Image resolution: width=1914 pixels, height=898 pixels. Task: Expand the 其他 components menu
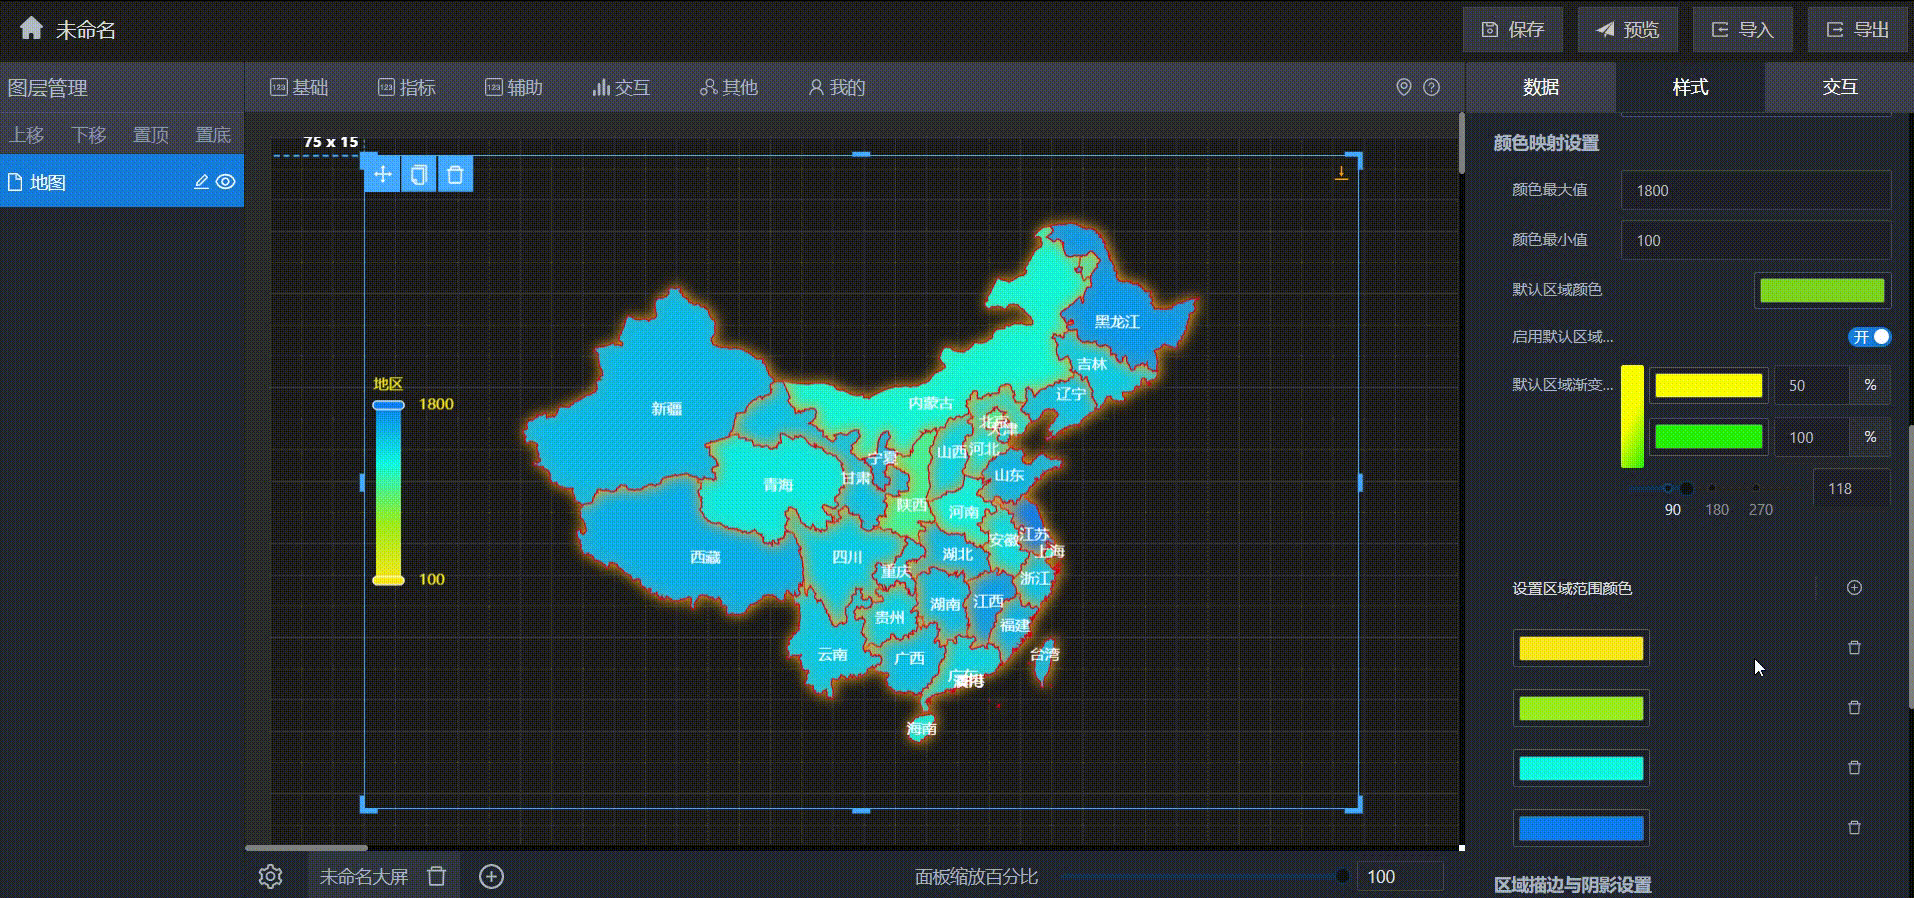pyautogui.click(x=729, y=88)
